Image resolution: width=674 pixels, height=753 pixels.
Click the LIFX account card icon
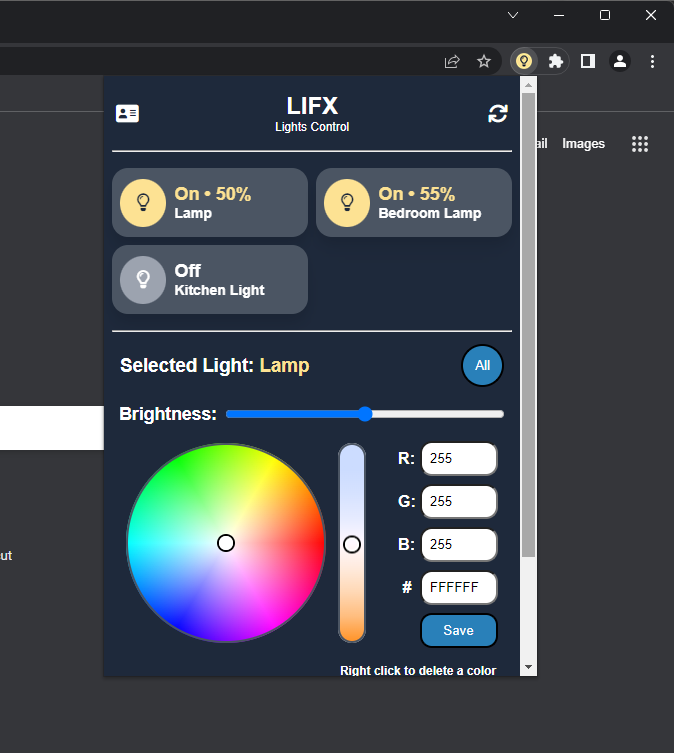[x=127, y=114]
